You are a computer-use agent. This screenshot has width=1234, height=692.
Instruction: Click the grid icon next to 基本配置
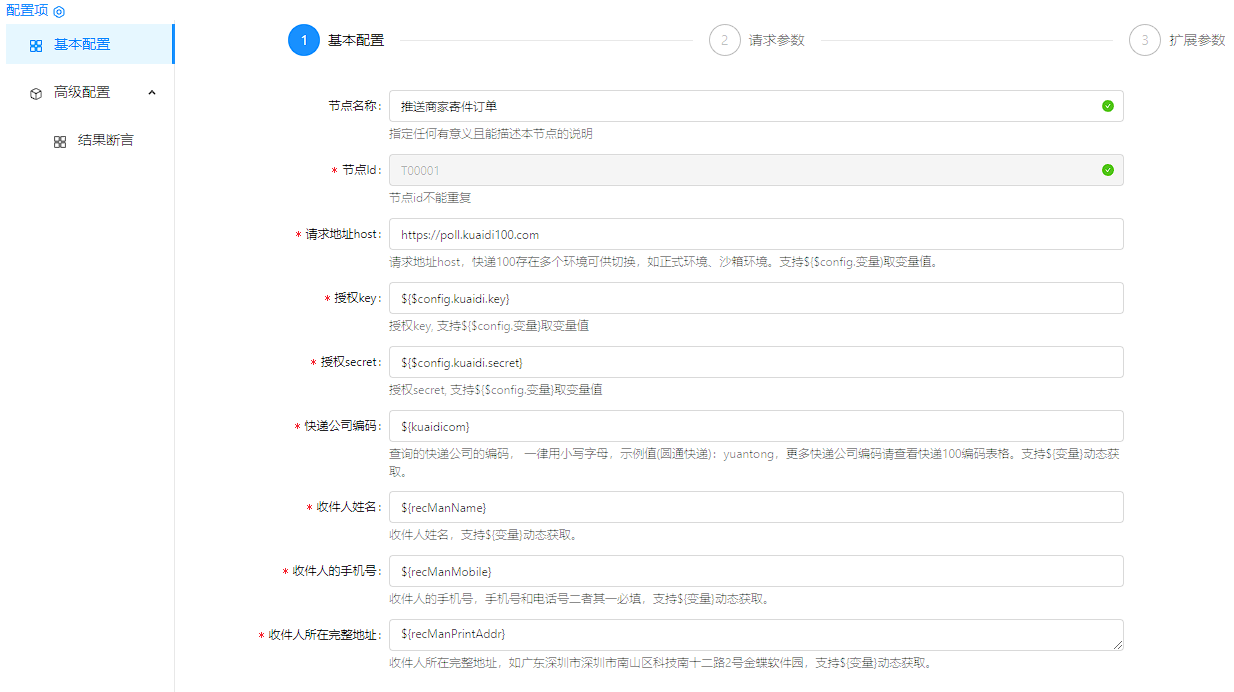pyautogui.click(x=36, y=45)
